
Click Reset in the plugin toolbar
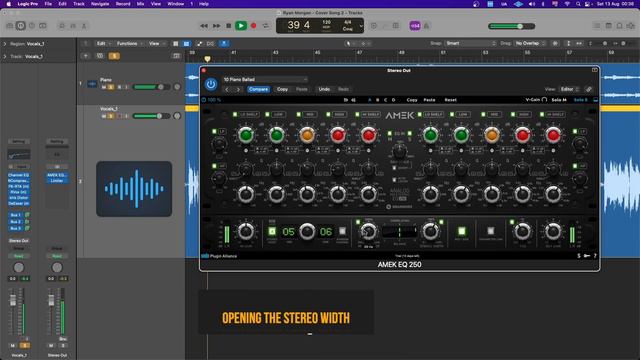pos(451,100)
